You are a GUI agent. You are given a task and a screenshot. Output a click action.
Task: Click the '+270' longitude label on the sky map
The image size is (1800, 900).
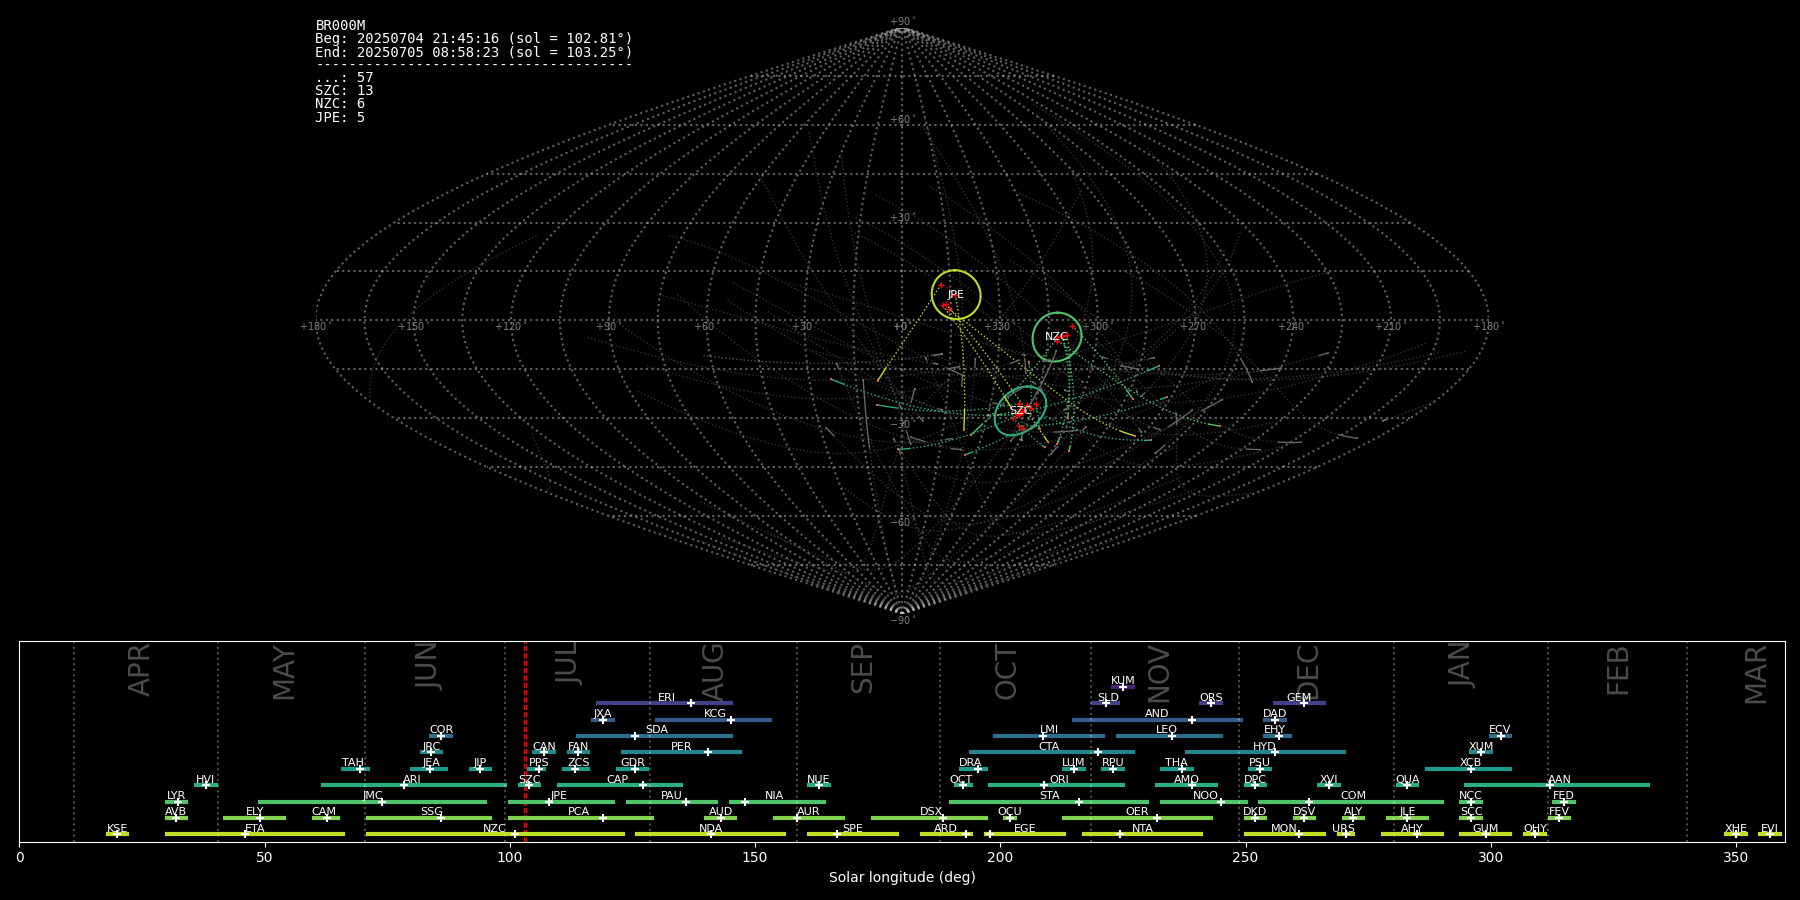pos(1193,327)
